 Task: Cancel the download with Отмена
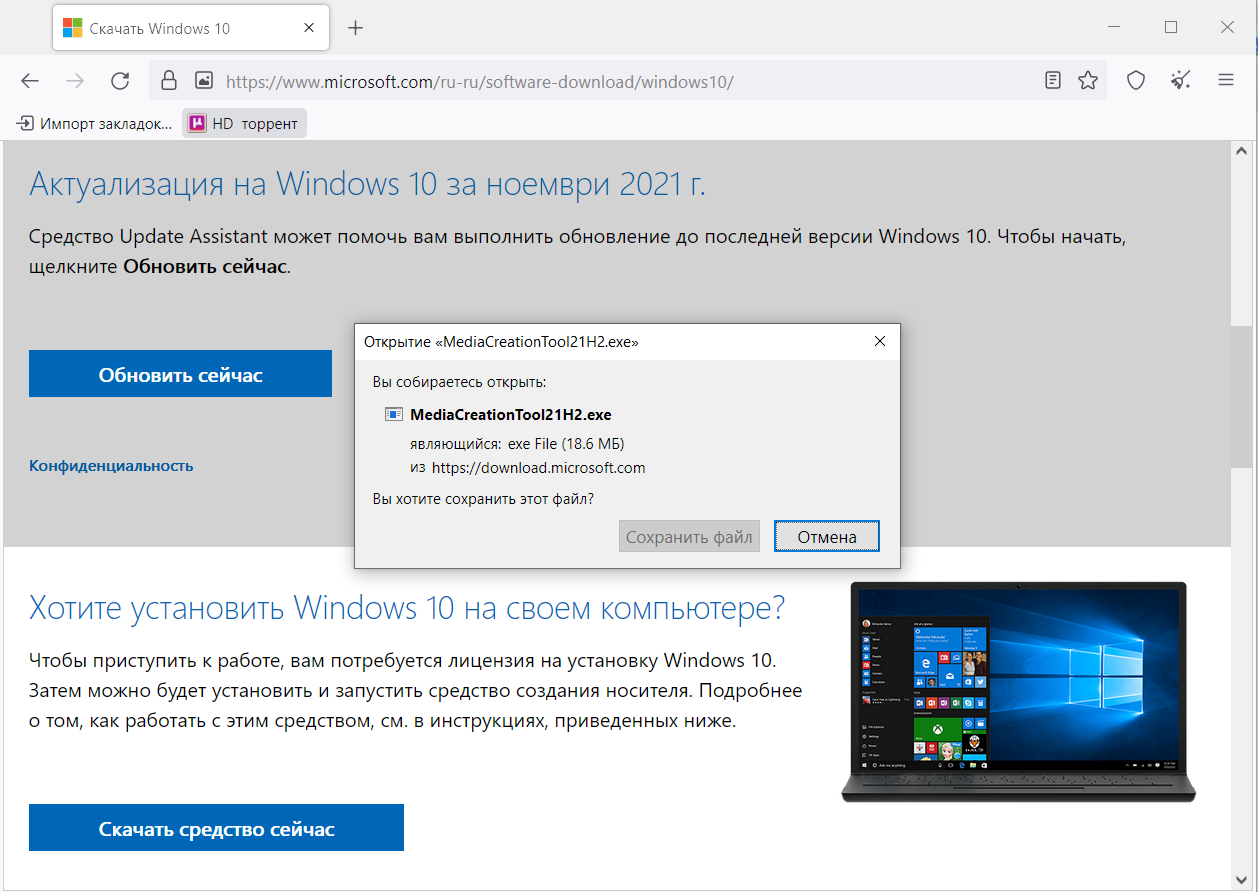(827, 537)
